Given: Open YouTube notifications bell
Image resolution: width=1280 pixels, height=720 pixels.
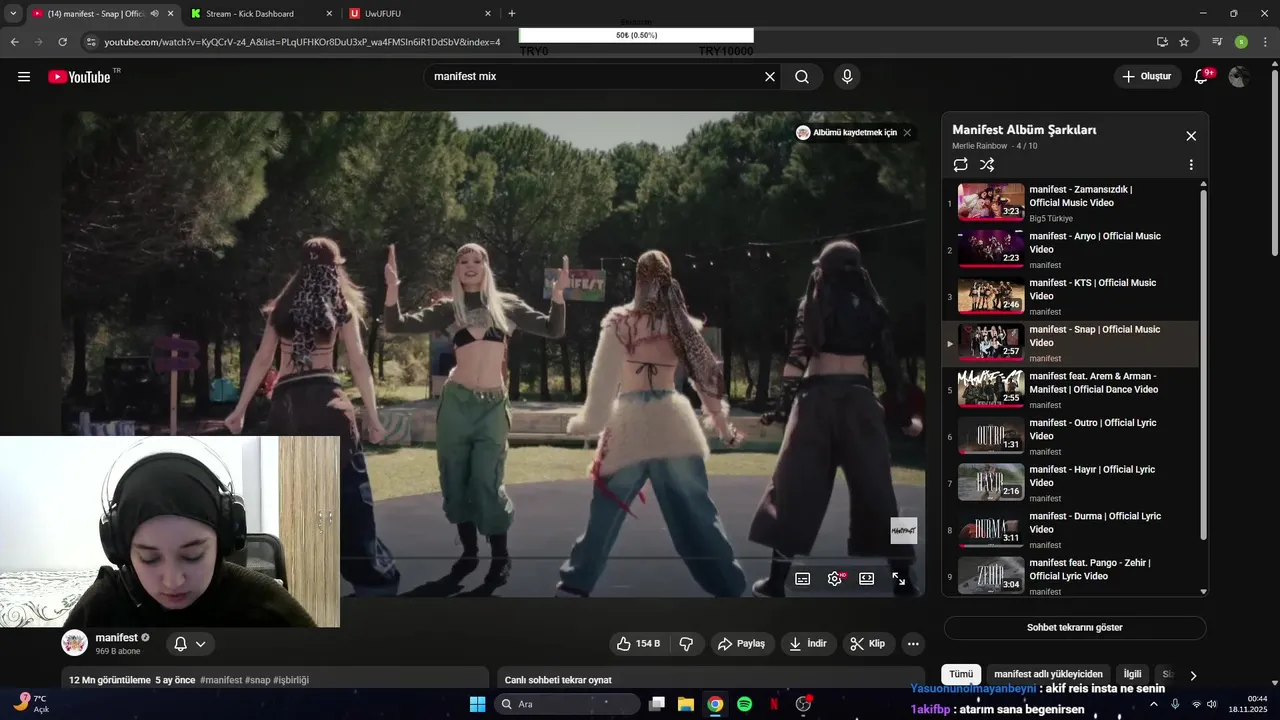Looking at the screenshot, I should point(1202,77).
